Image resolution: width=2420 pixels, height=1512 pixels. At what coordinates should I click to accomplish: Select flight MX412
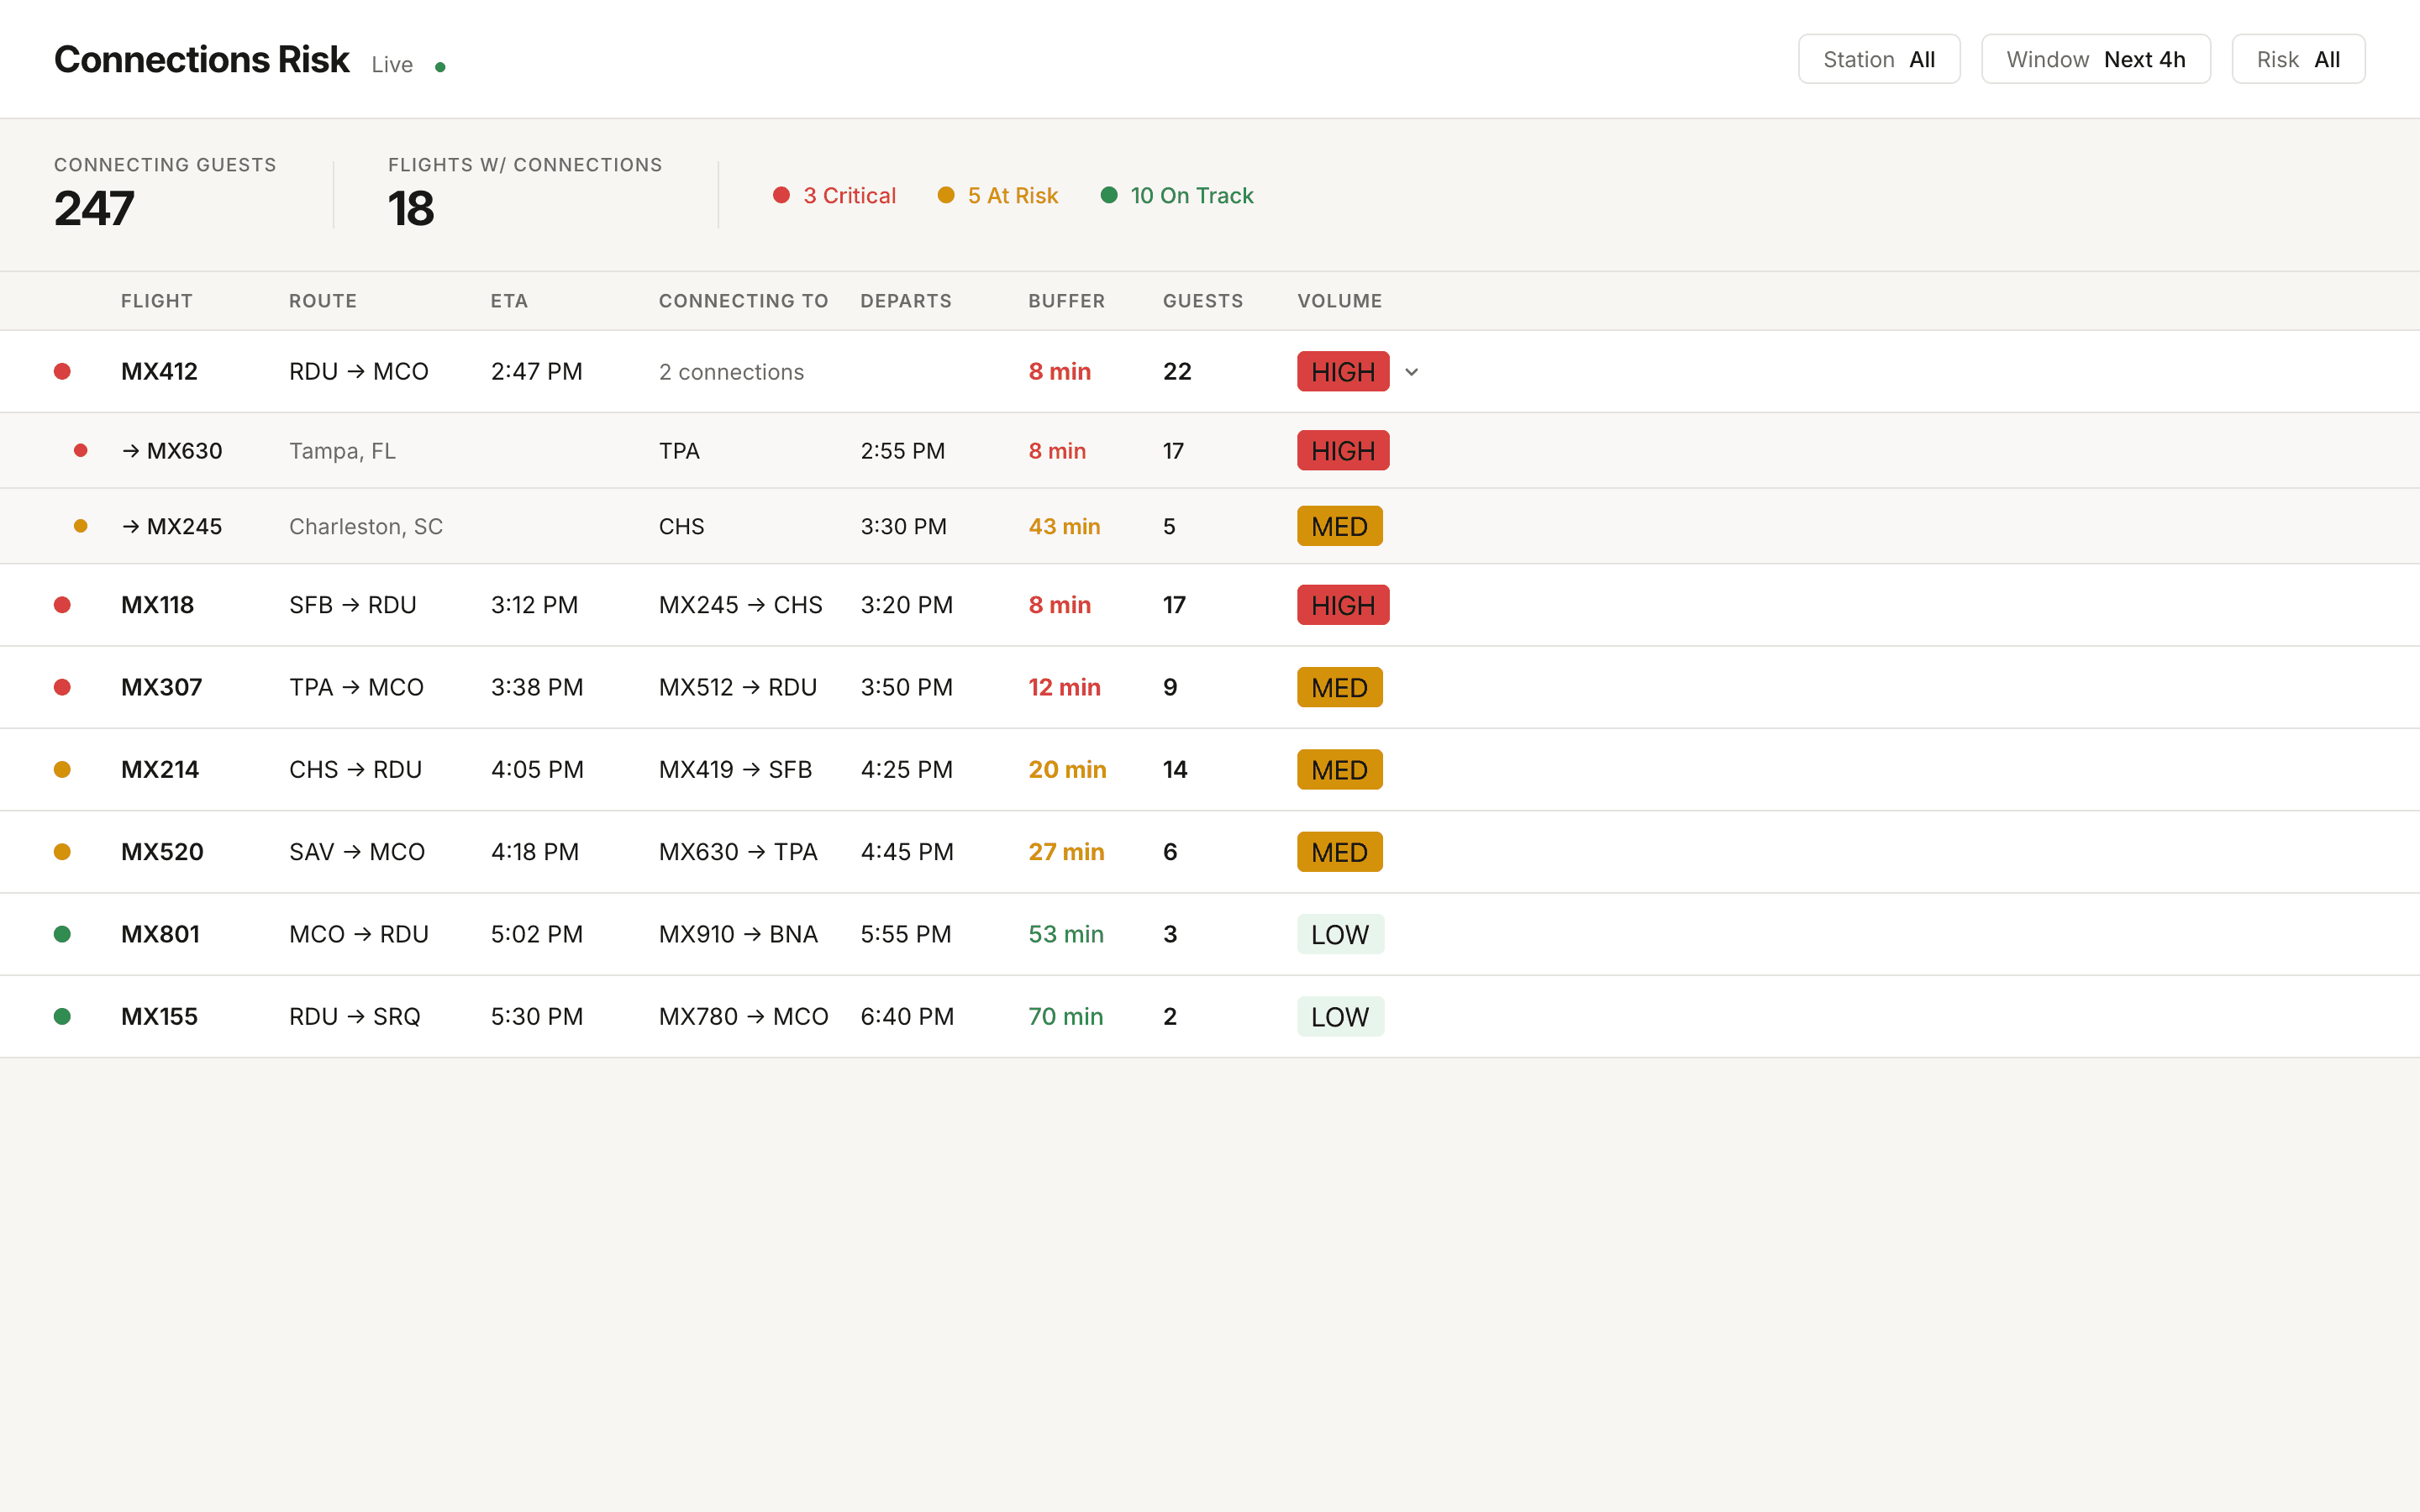point(159,371)
